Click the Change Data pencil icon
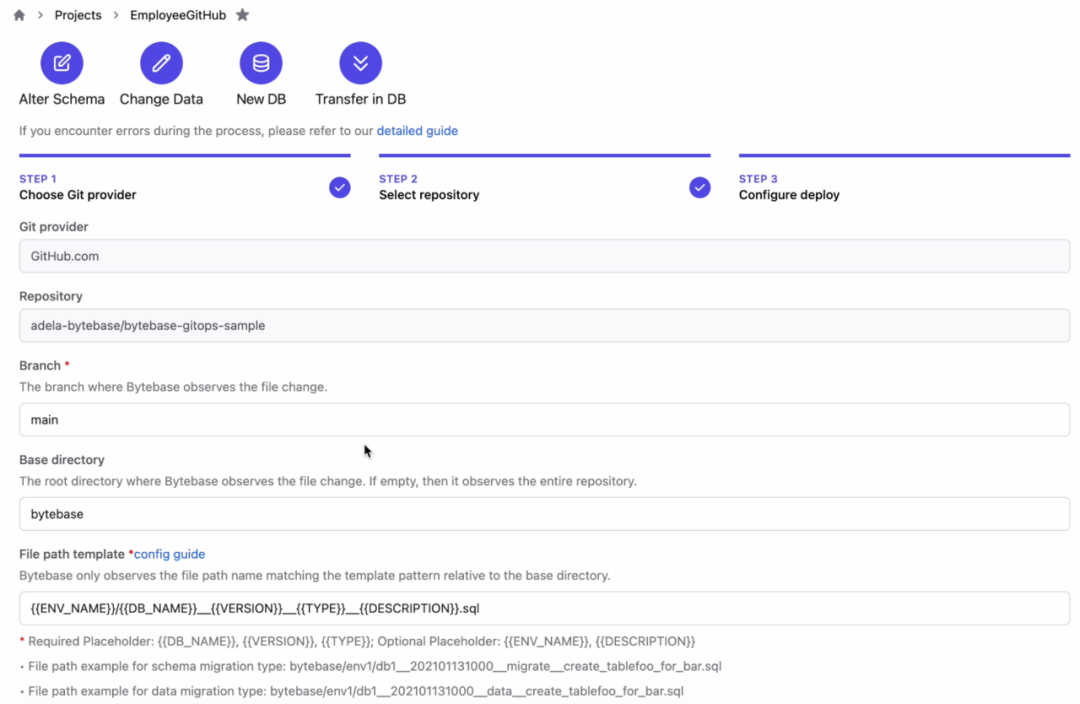Viewport: 1080px width, 704px height. click(x=161, y=63)
